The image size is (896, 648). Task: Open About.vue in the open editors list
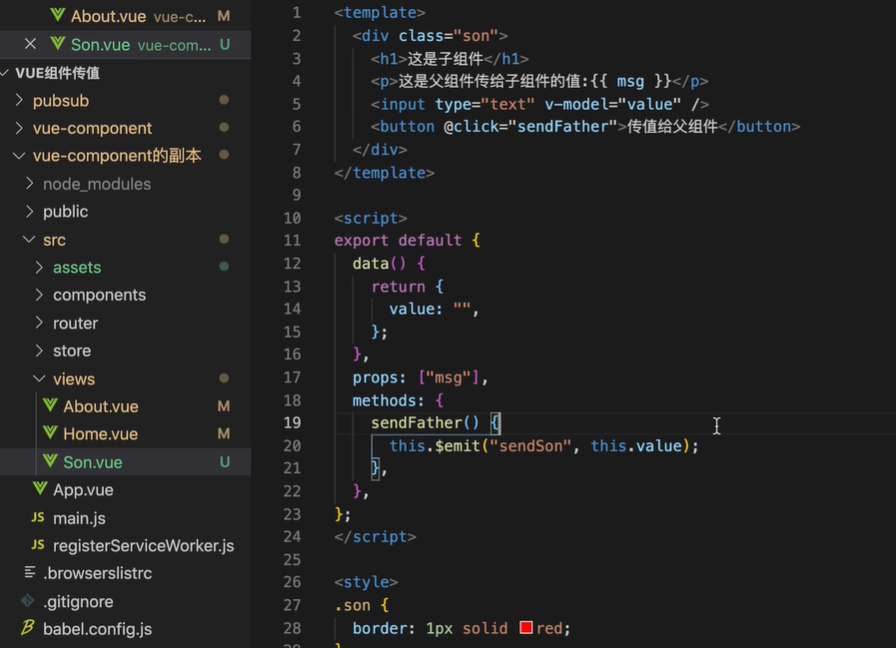point(125,16)
